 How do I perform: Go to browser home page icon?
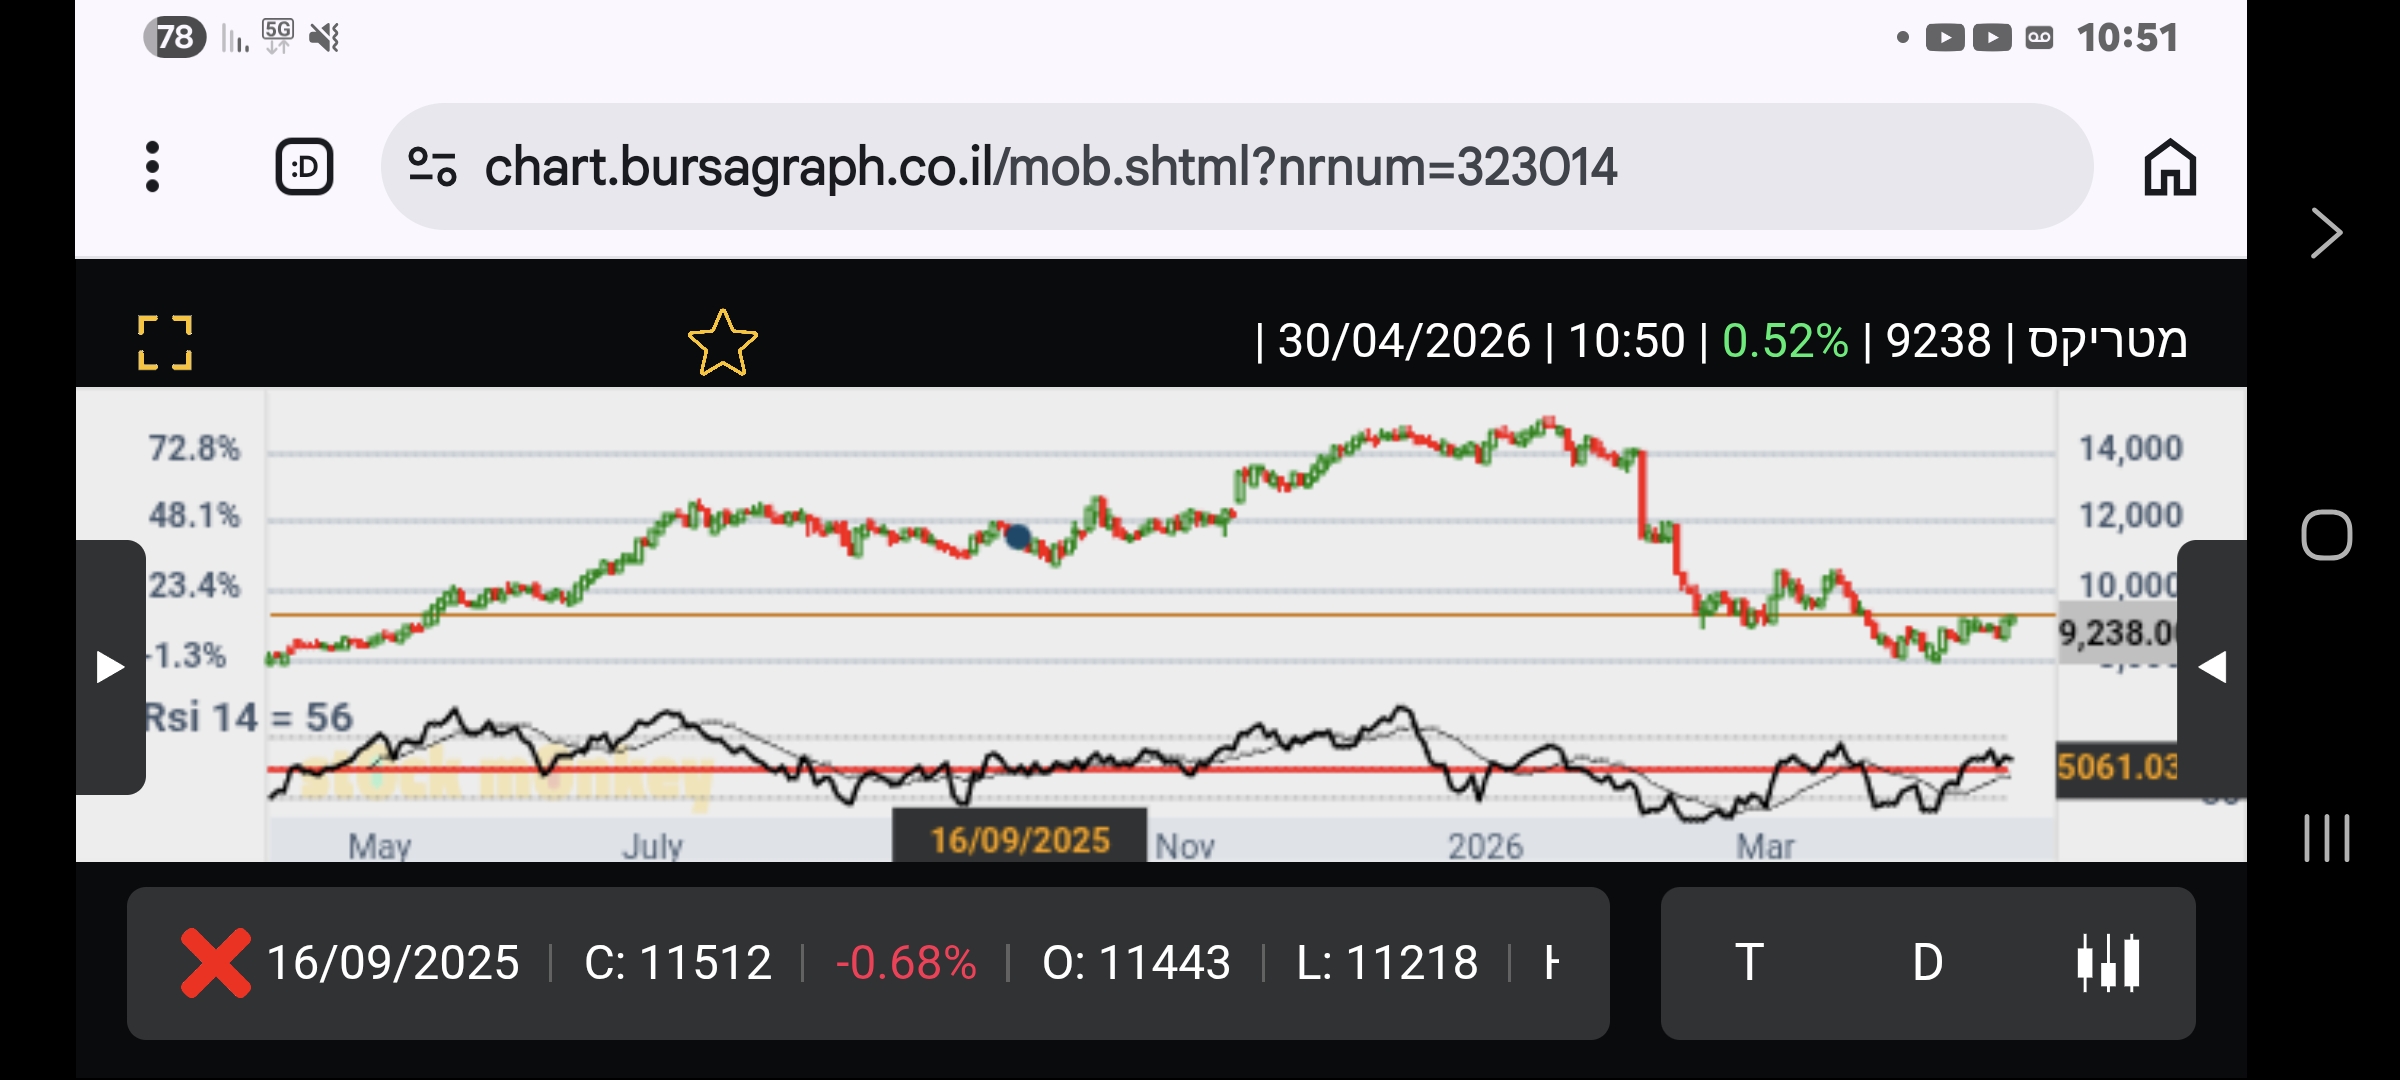2169,166
